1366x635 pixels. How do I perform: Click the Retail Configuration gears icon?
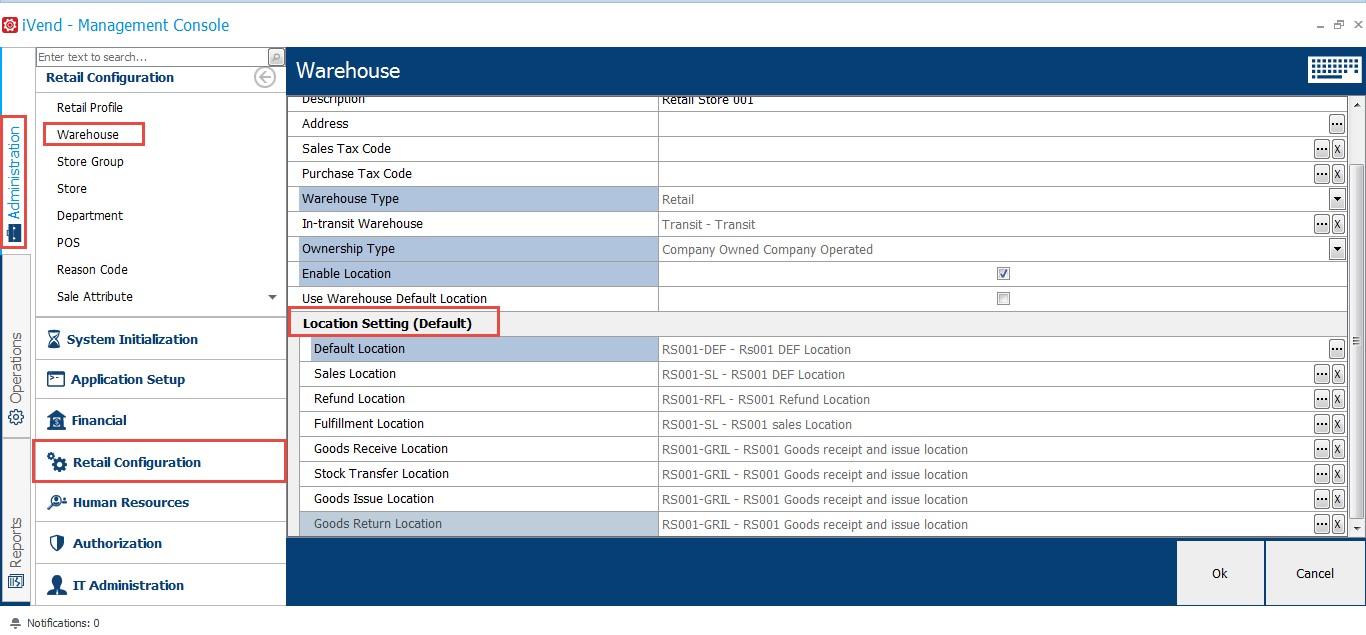(57, 462)
